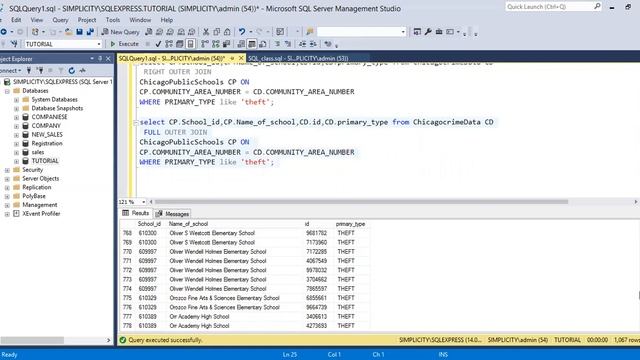Click the Navigate Backward arrow icon
The image size is (640, 360).
click(x=3, y=32)
